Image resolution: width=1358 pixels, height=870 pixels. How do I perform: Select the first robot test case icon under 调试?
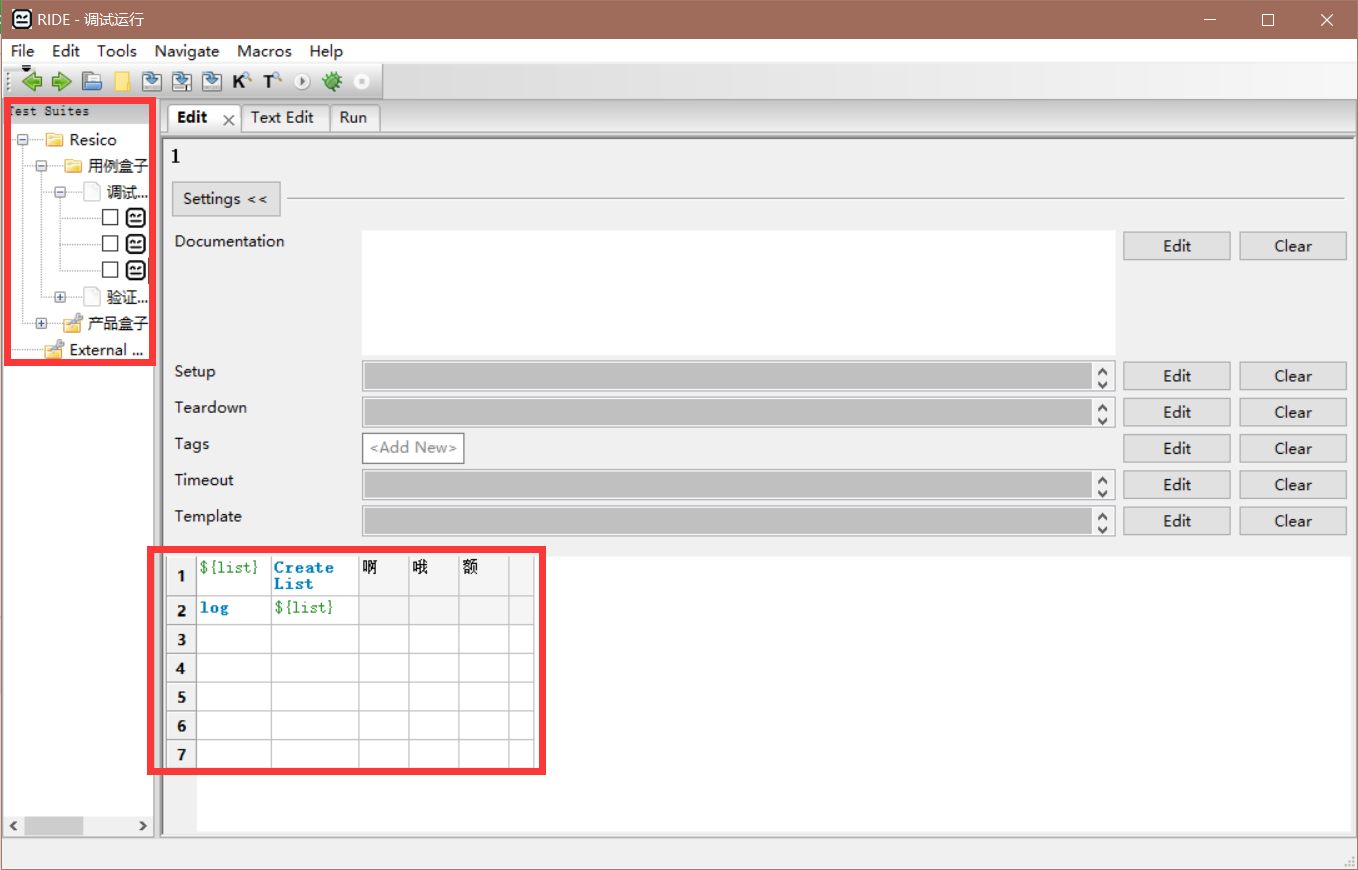point(136,218)
